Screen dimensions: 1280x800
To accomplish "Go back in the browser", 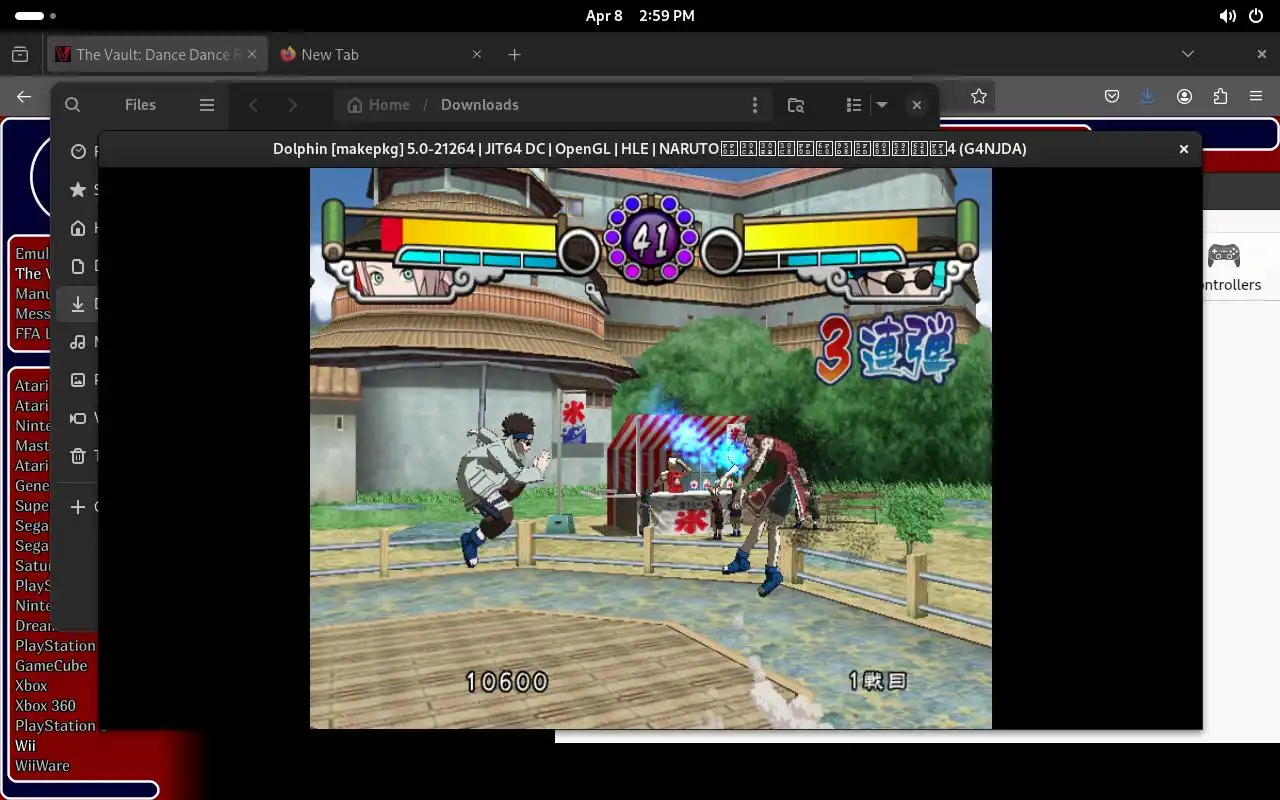I will point(24,97).
